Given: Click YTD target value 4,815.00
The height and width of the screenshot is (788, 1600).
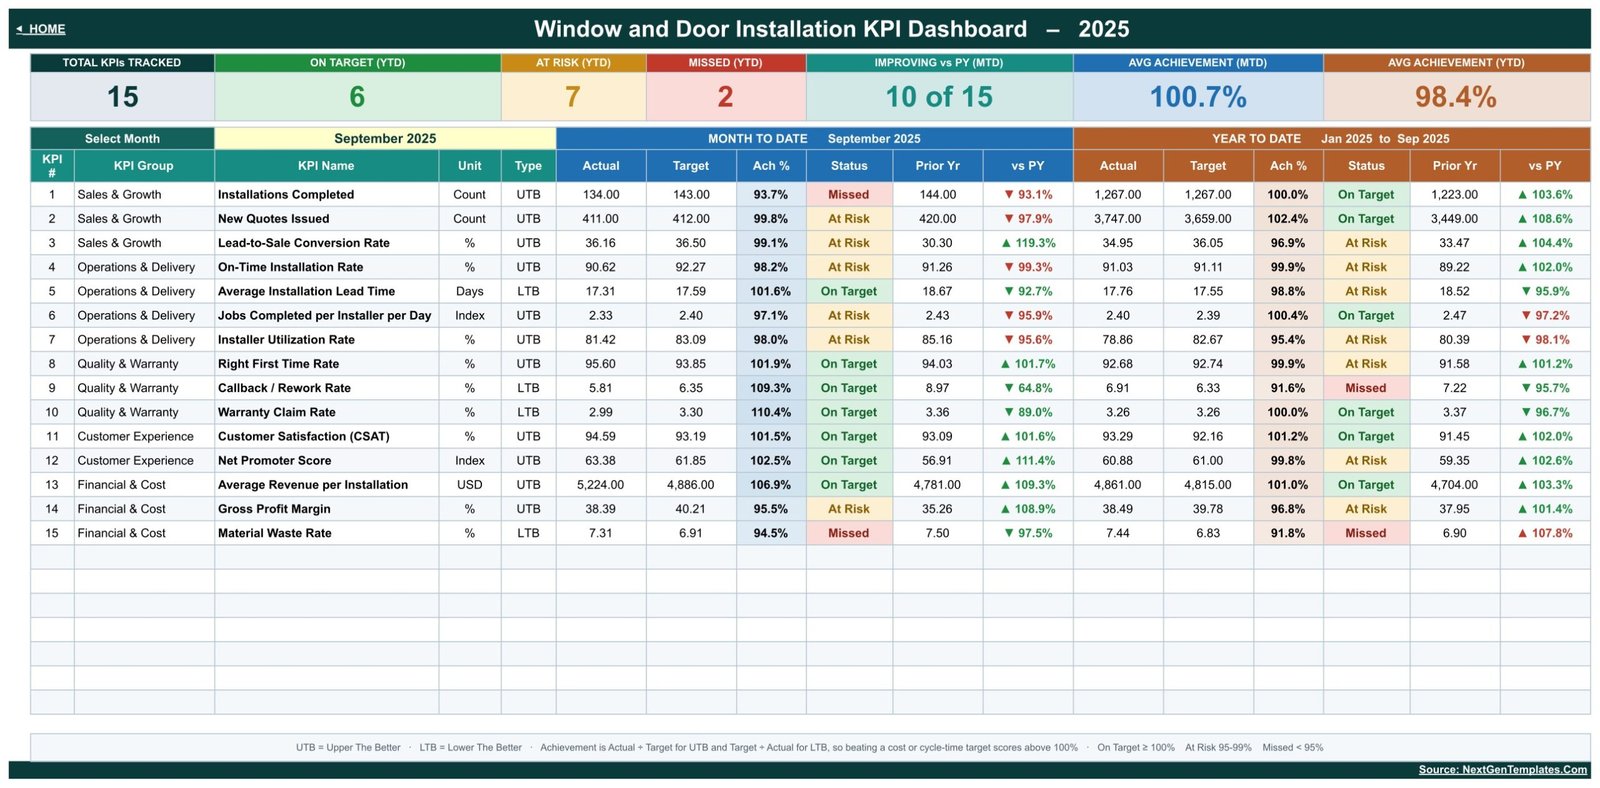Looking at the screenshot, I should [1208, 485].
